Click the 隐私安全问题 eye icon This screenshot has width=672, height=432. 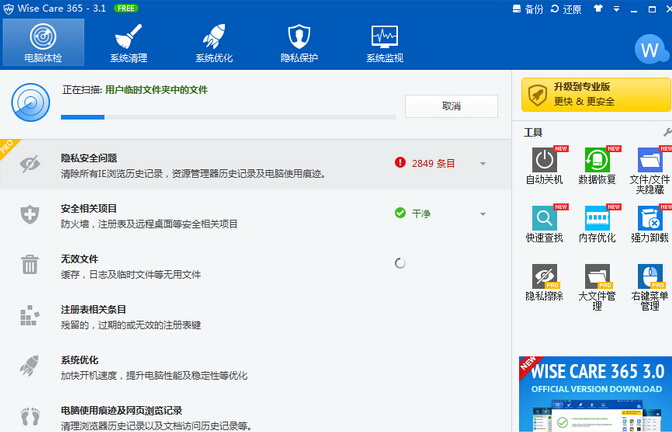click(30, 164)
